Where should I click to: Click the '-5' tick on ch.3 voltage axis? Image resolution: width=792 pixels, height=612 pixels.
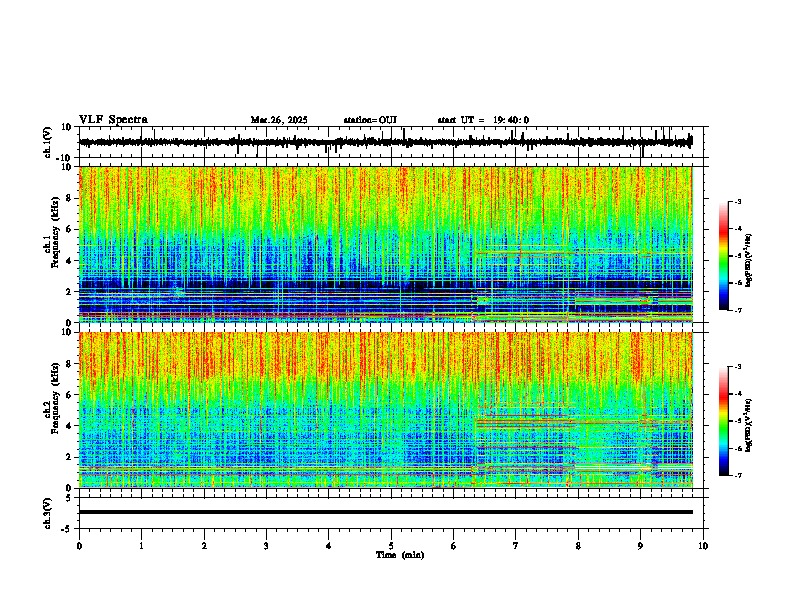click(68, 529)
